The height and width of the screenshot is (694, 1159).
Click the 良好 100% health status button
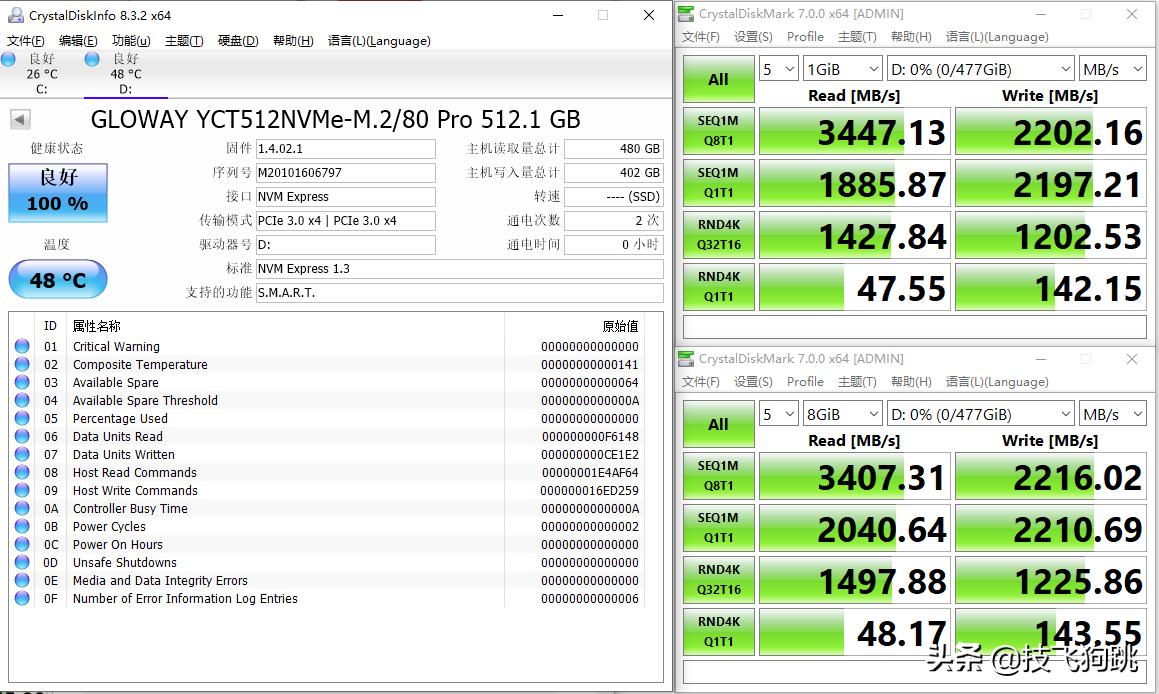pos(58,192)
